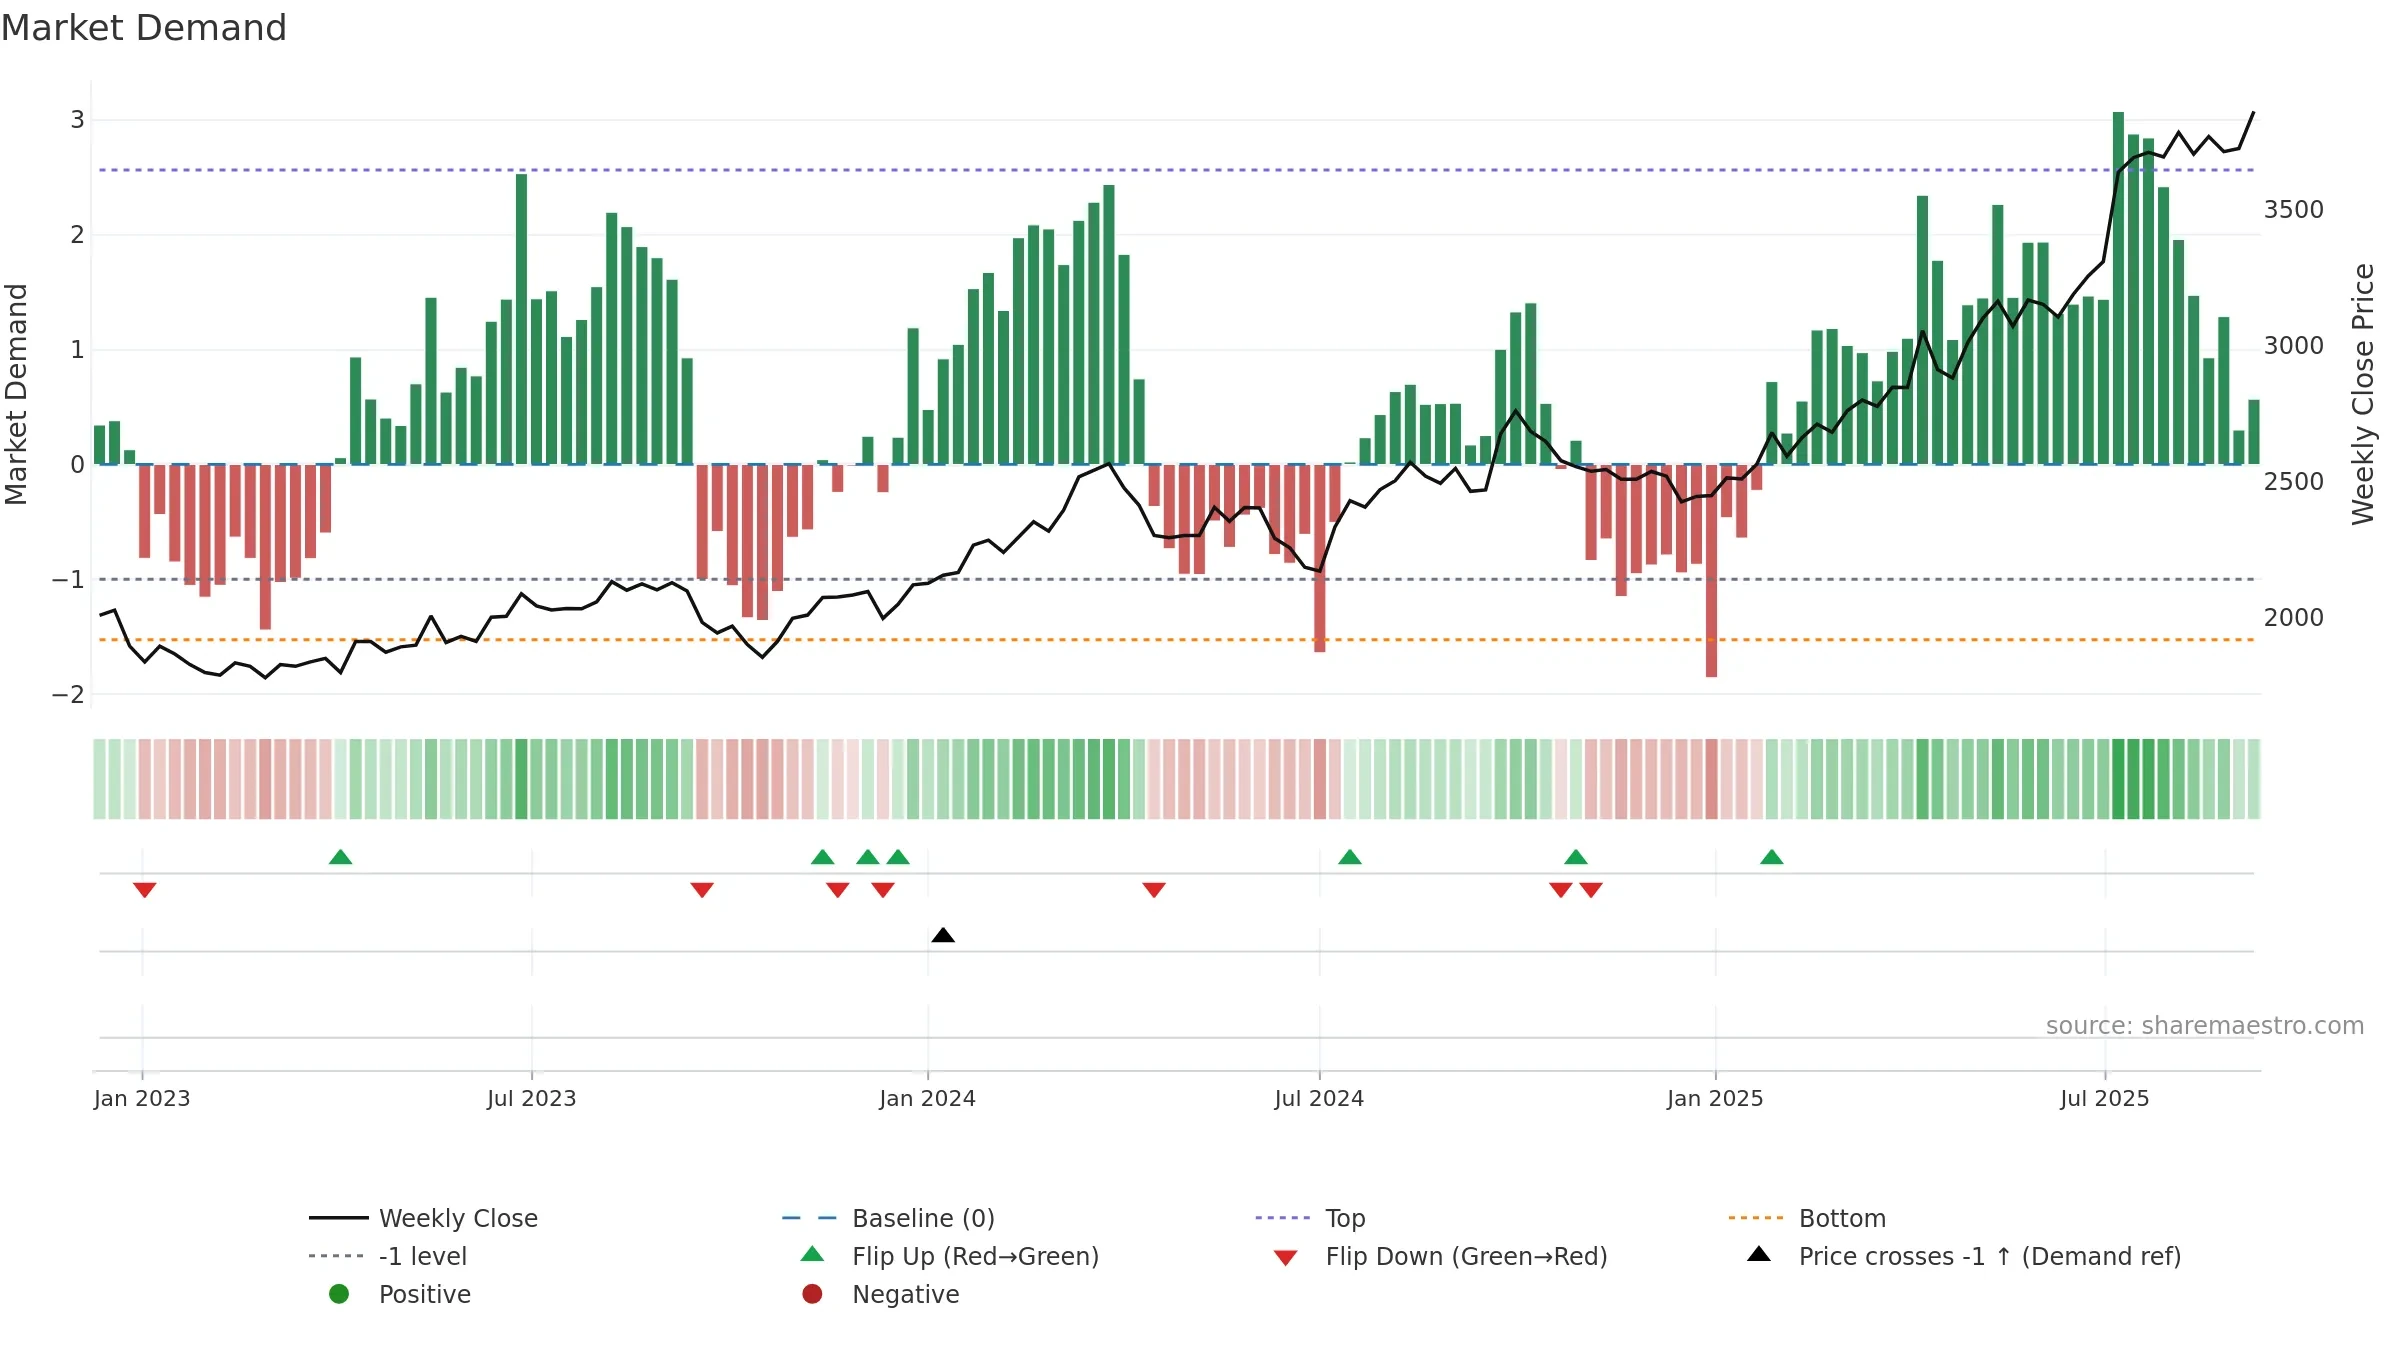This screenshot has height=1350, width=2400.
Task: Click the red Flip Down legend triangle
Action: tap(1286, 1258)
